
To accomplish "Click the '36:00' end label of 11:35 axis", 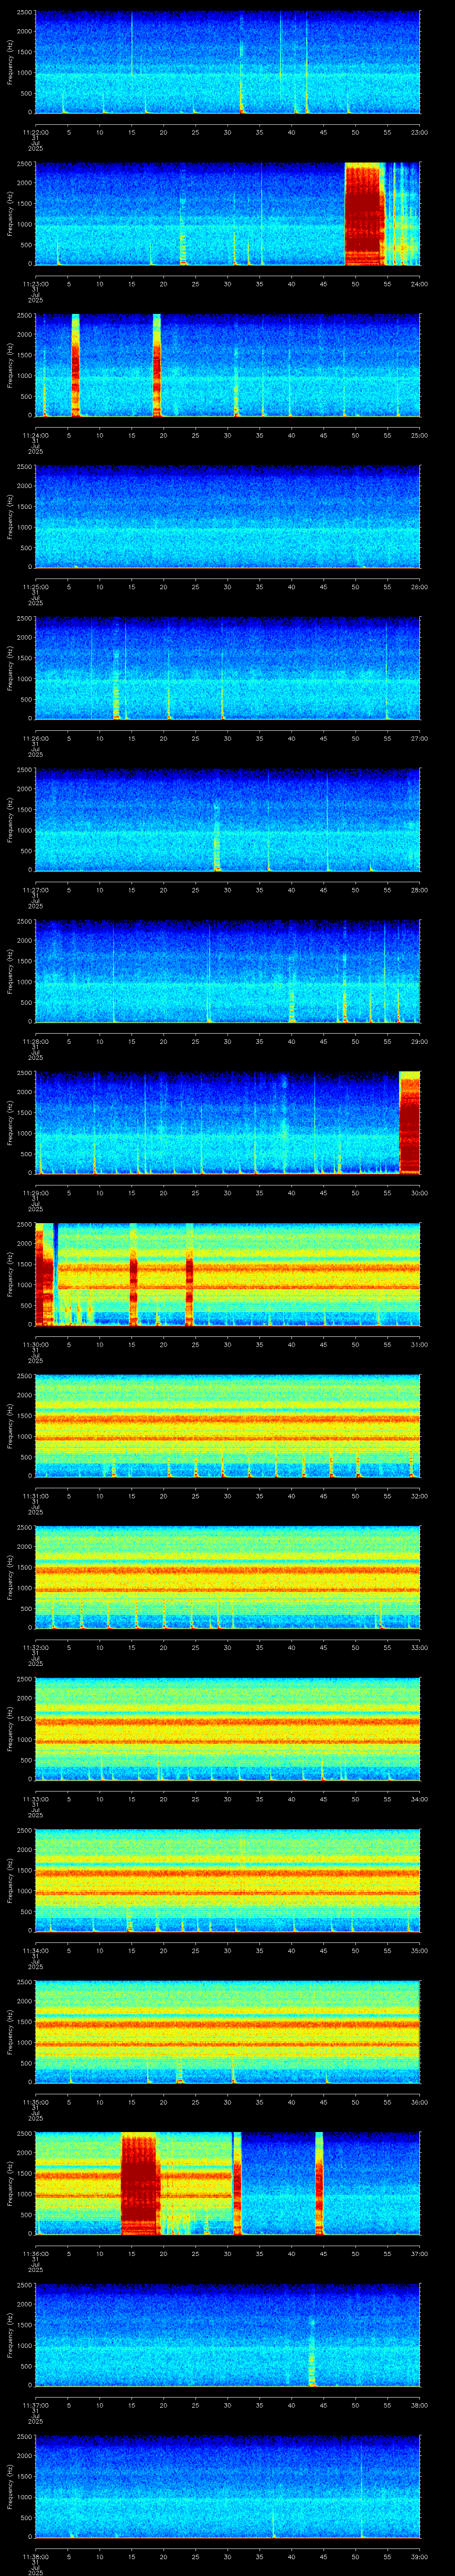I will coord(419,2101).
